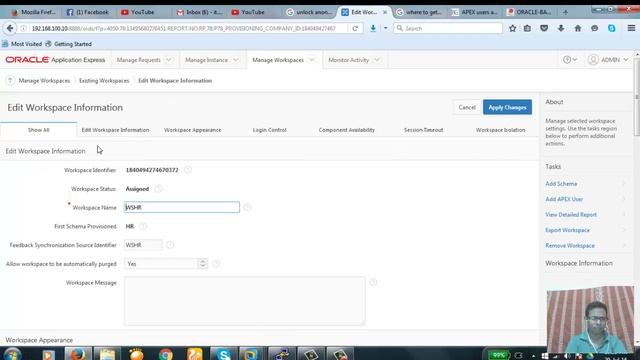This screenshot has width=640, height=360.
Task: Go back using browser back arrow
Action: (x=10, y=28)
